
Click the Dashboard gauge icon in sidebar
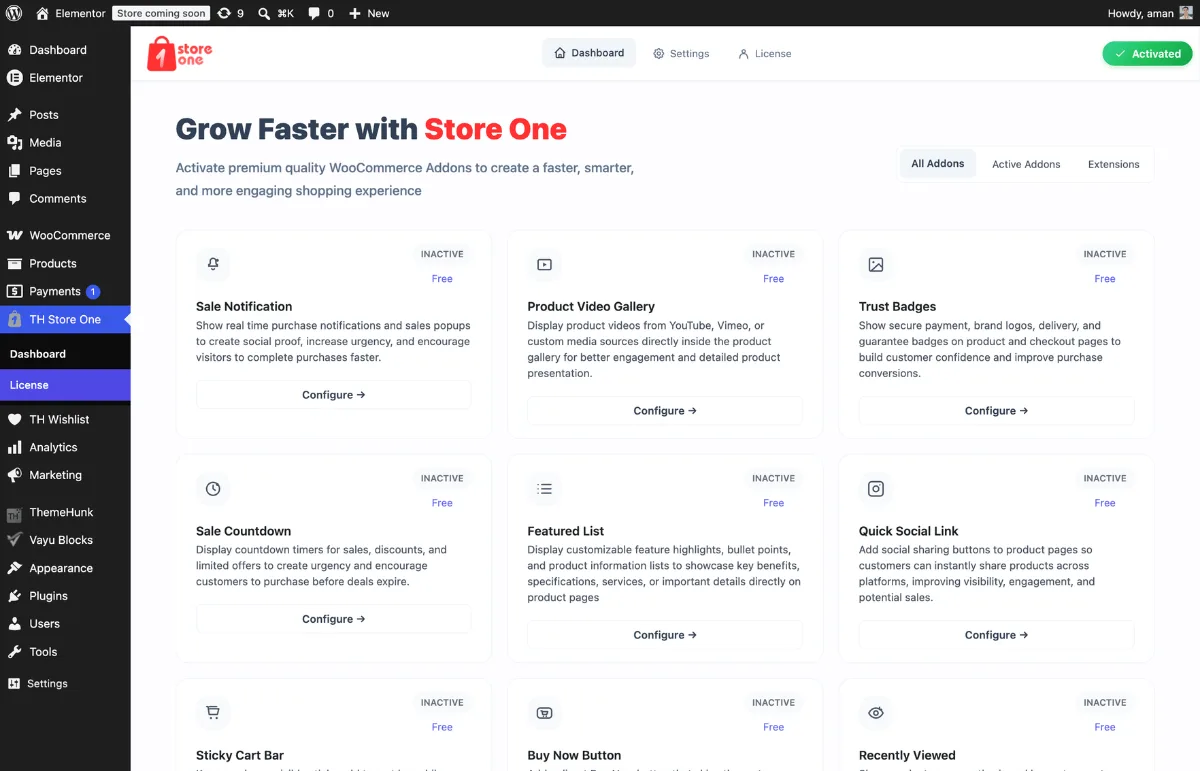click(x=14, y=50)
